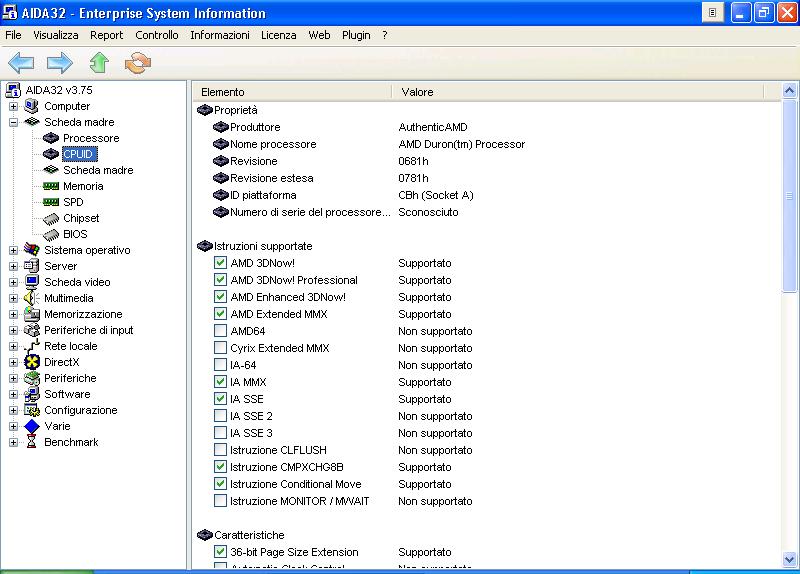This screenshot has height=574, width=800.
Task: Click the Valore column header
Action: [578, 92]
